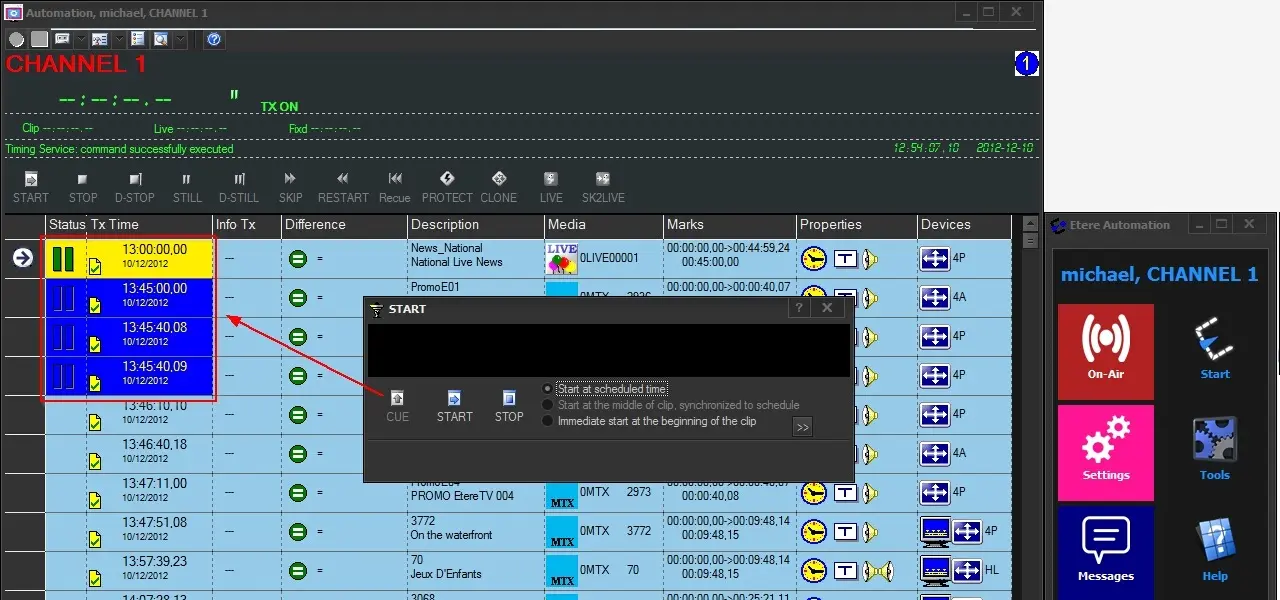
Task: Select 'Start at scheduled time' option
Action: click(x=547, y=389)
